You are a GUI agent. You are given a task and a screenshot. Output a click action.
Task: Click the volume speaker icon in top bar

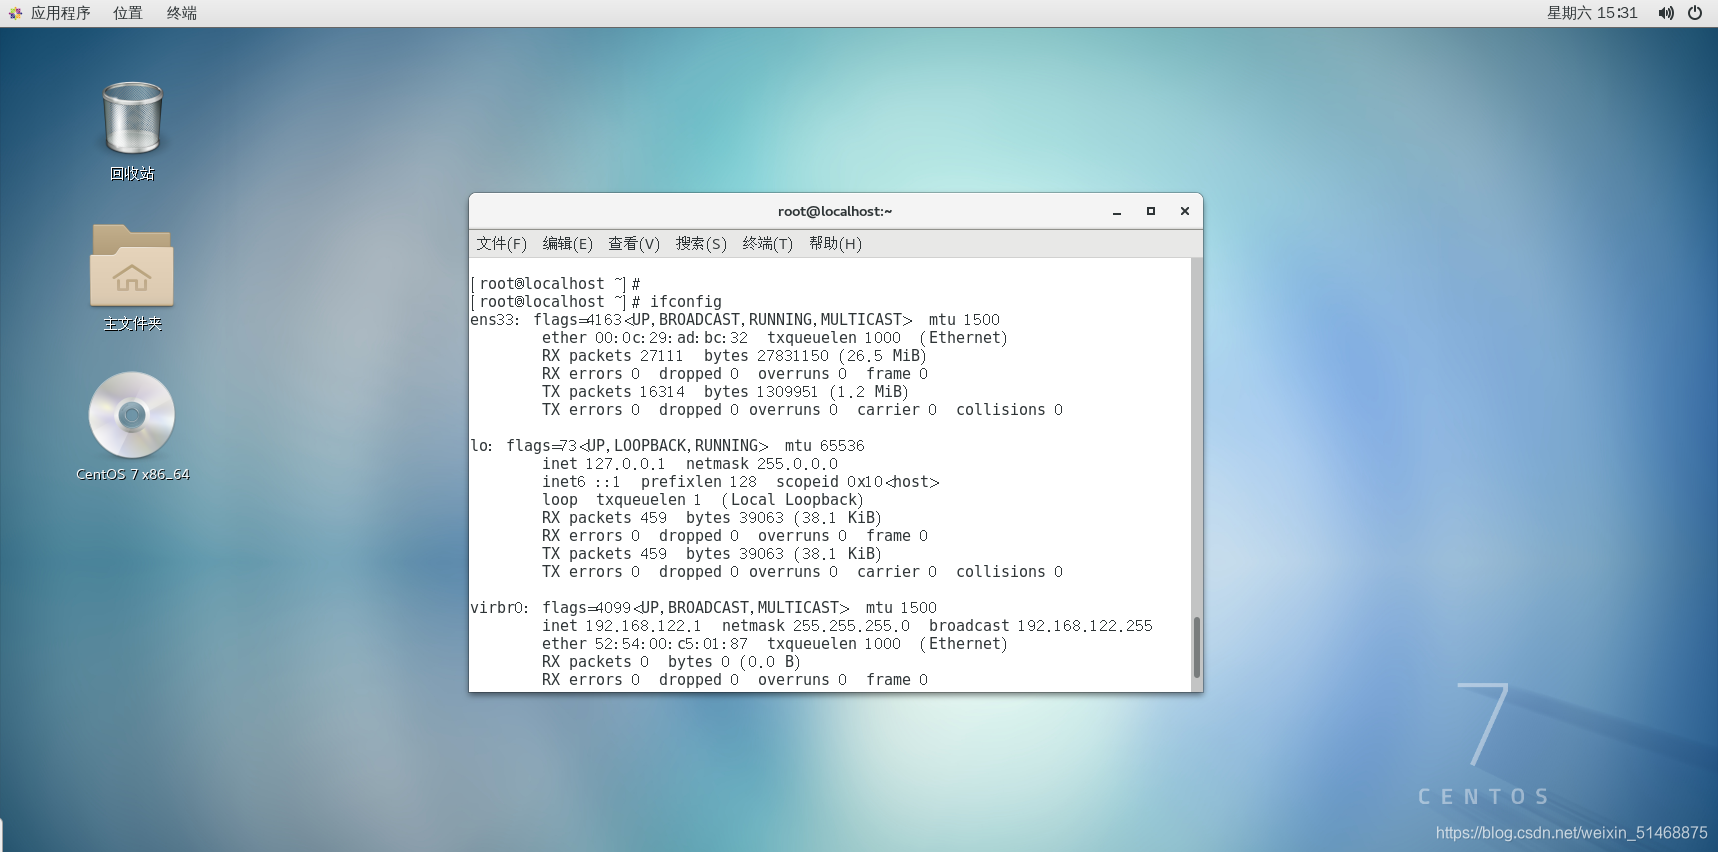pos(1665,13)
